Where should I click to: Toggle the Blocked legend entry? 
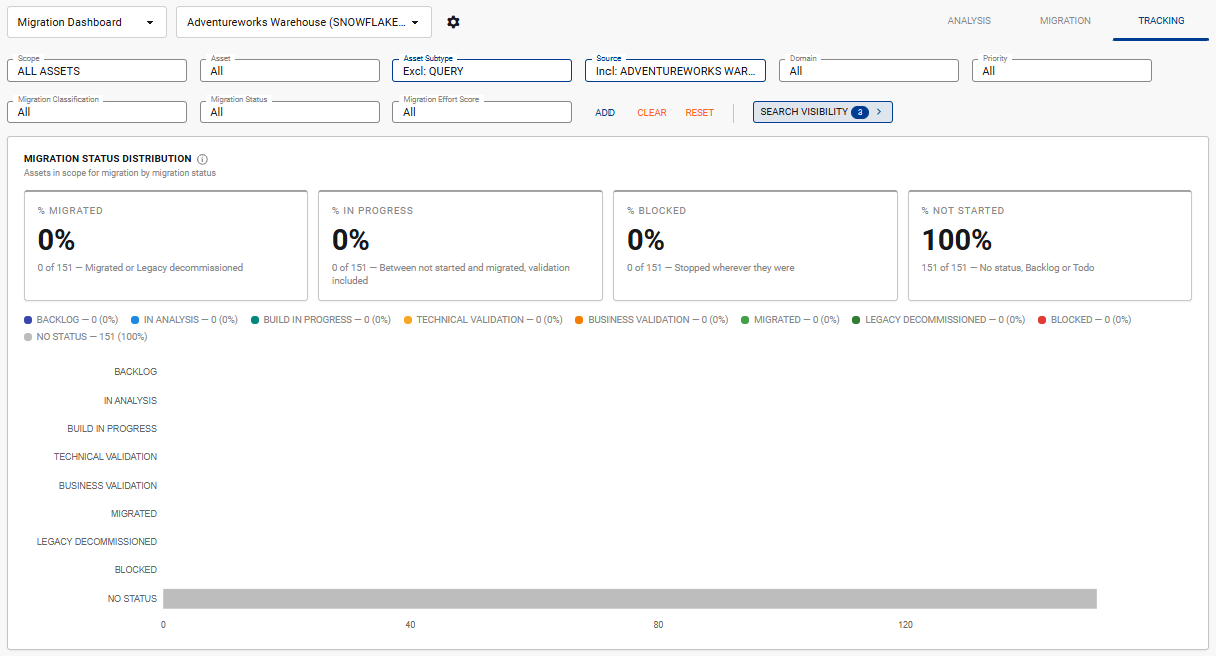(x=1084, y=320)
